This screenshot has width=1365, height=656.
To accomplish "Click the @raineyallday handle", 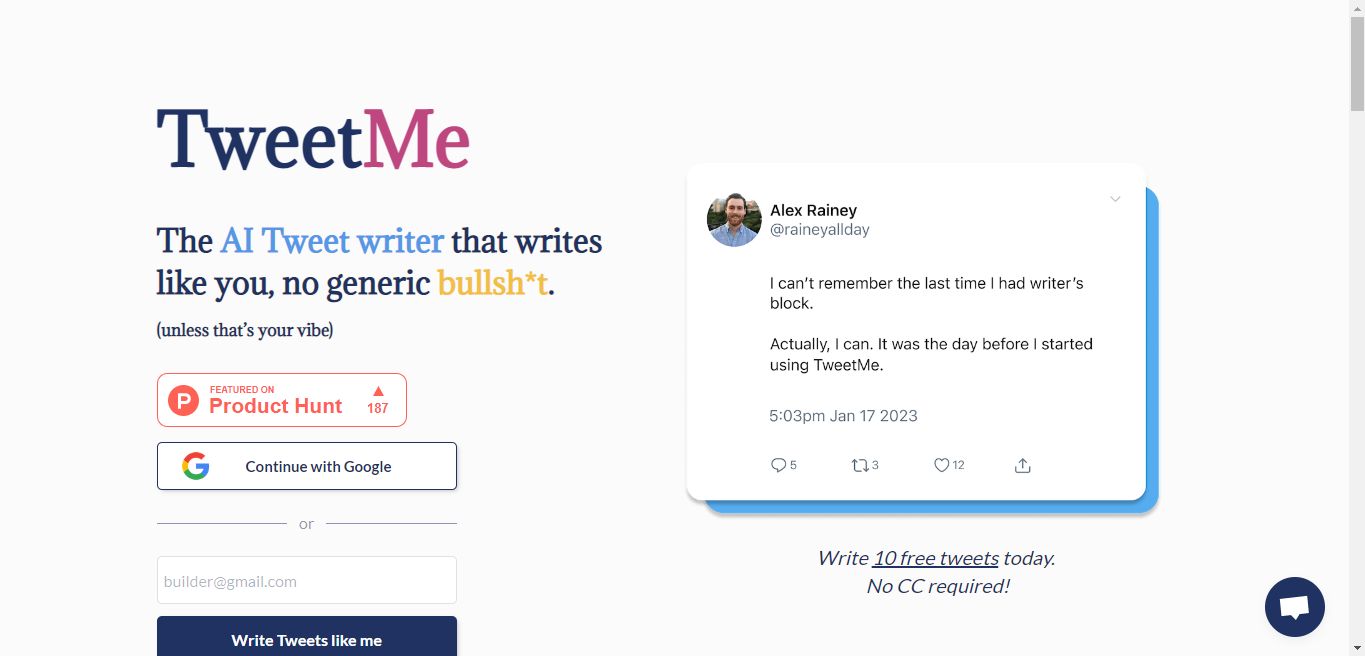I will click(x=820, y=230).
